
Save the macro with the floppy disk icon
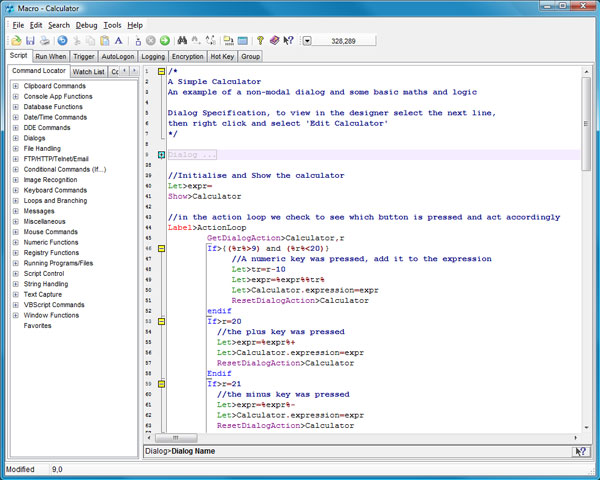(30, 41)
